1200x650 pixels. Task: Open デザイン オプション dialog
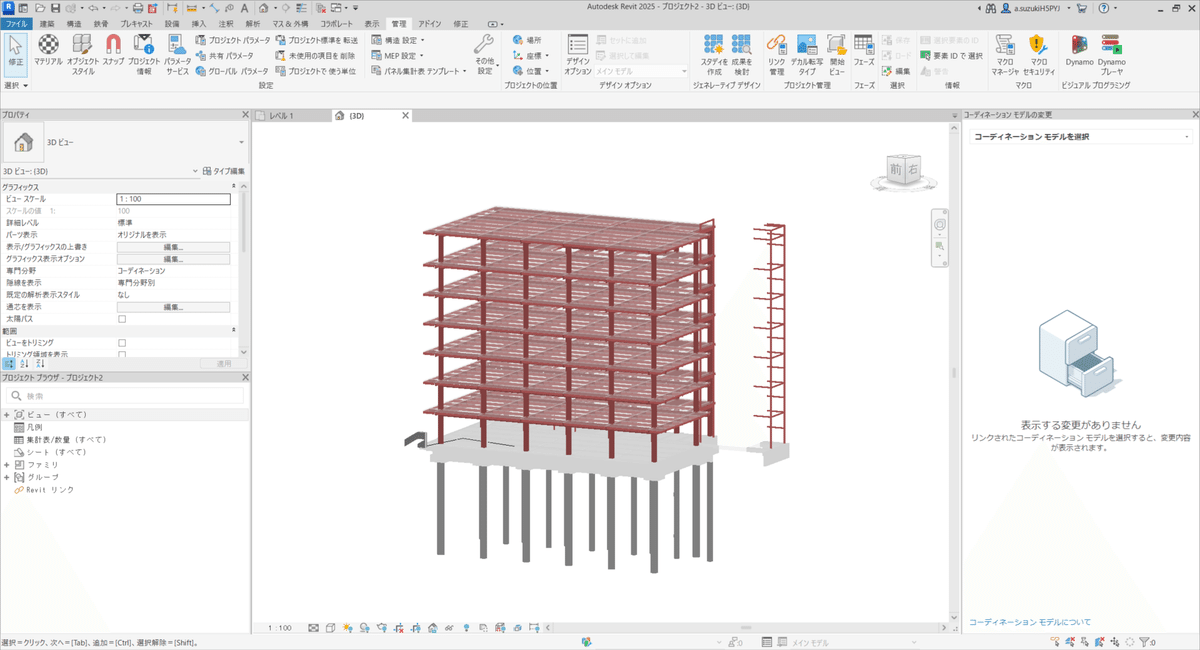[578, 55]
